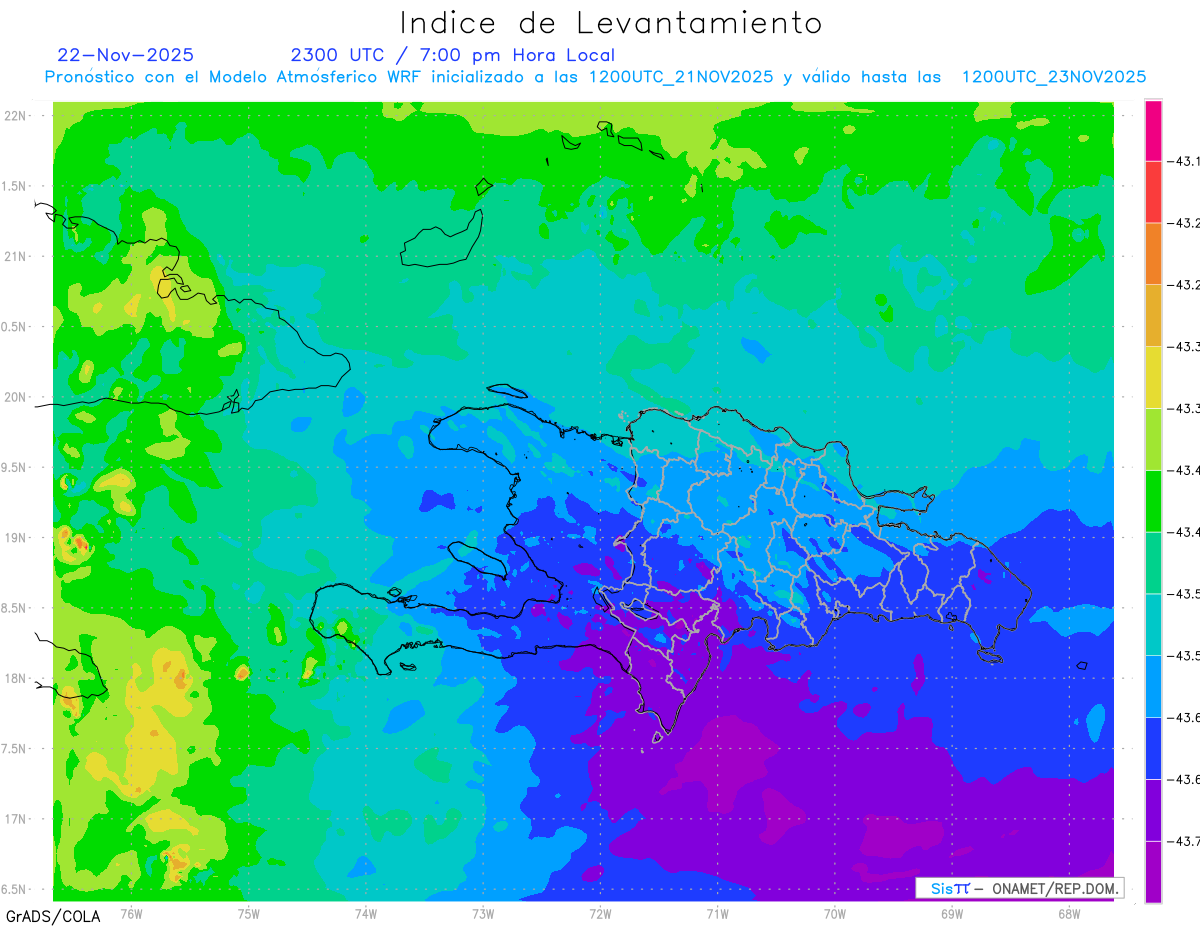The image size is (1200, 927).
Task: Click the "9.5N" latitude label
Action: click(14, 468)
